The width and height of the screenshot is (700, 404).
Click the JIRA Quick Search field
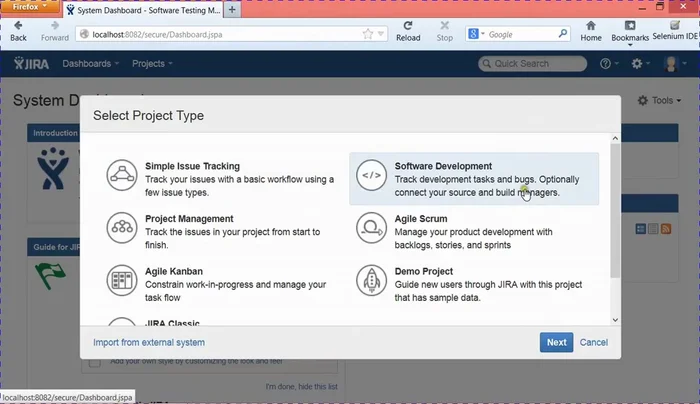[534, 64]
